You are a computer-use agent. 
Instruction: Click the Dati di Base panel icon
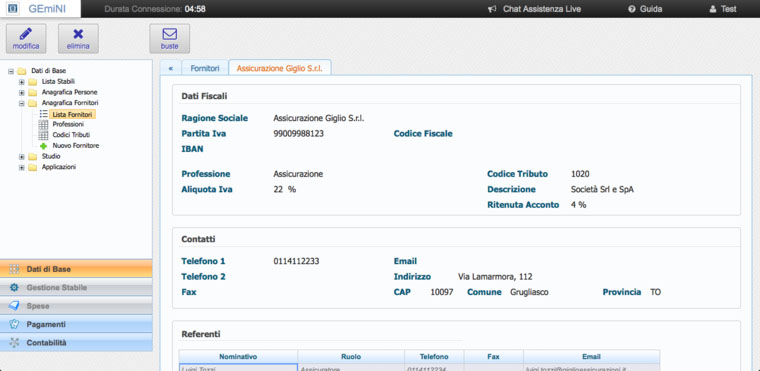15,269
